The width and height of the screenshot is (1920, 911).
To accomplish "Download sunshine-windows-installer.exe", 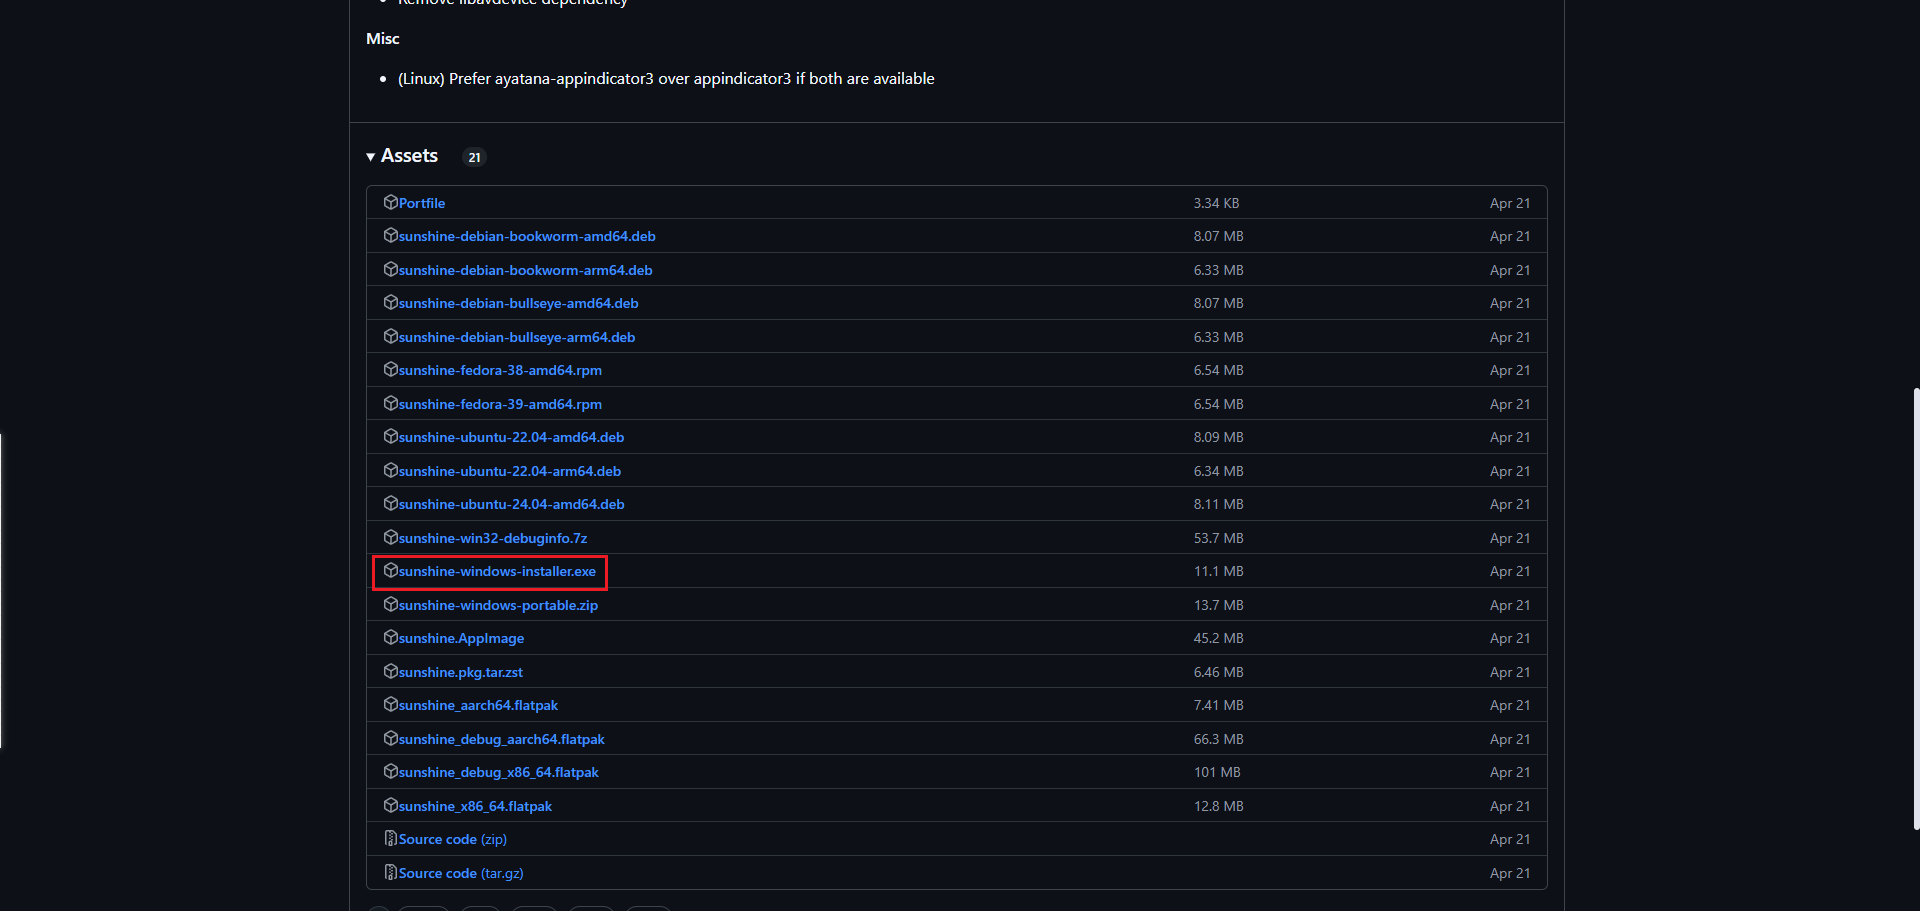I will pyautogui.click(x=497, y=571).
